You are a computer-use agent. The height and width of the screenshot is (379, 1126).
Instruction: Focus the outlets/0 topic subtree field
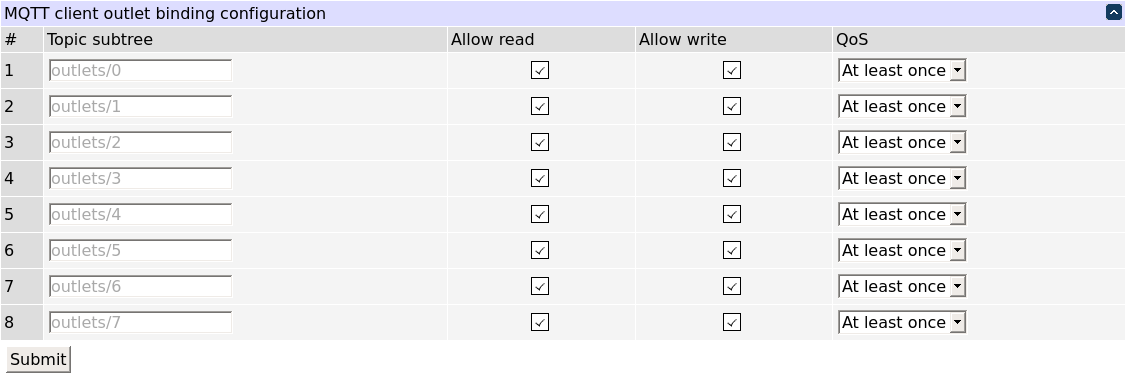[141, 70]
